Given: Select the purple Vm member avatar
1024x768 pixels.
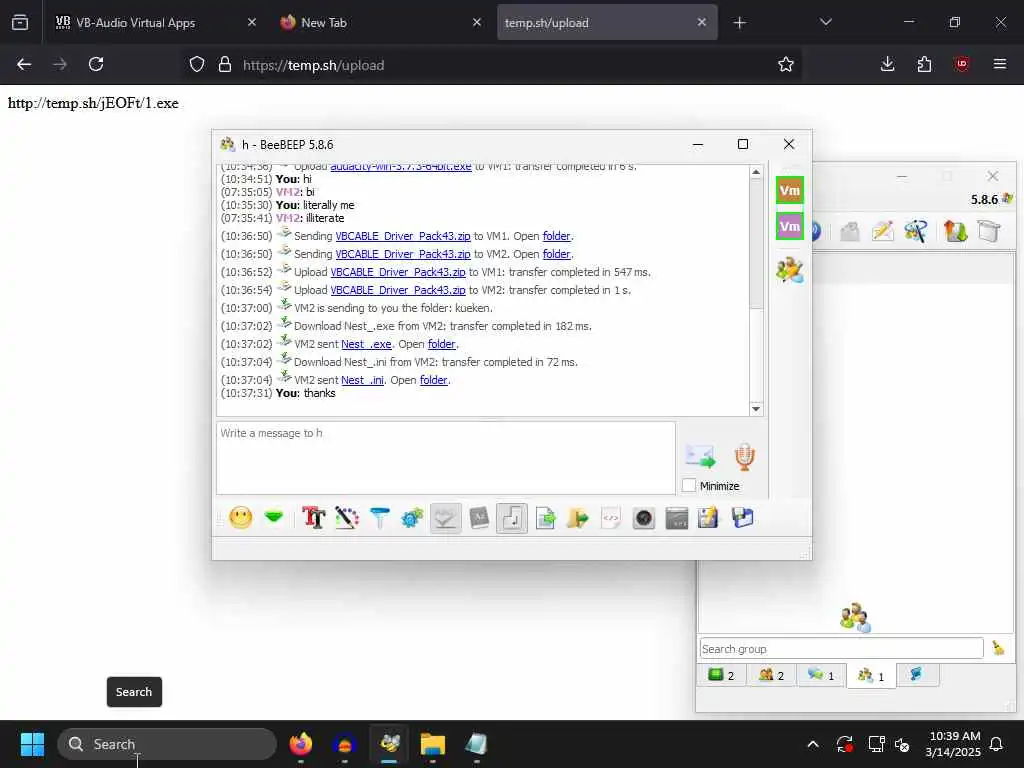Looking at the screenshot, I should click(x=790, y=227).
